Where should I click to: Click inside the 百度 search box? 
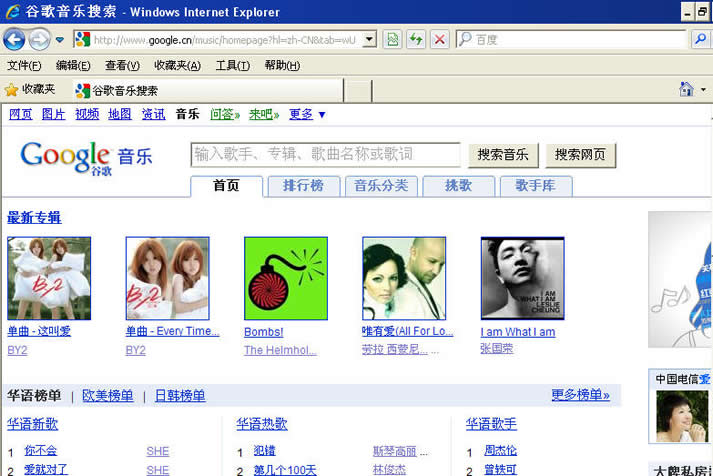tap(571, 40)
